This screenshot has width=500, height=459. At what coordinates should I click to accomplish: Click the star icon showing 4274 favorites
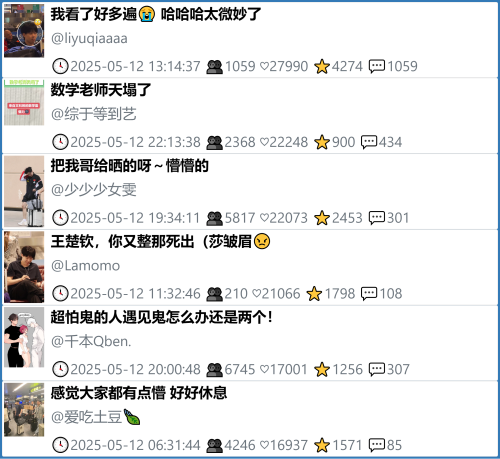pyautogui.click(x=322, y=66)
